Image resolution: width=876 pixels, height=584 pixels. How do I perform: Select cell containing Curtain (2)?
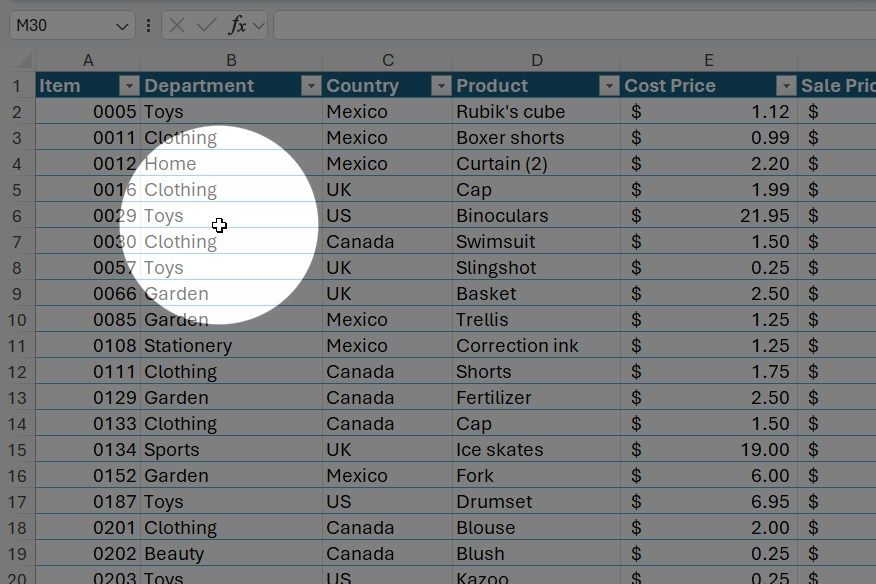click(536, 164)
